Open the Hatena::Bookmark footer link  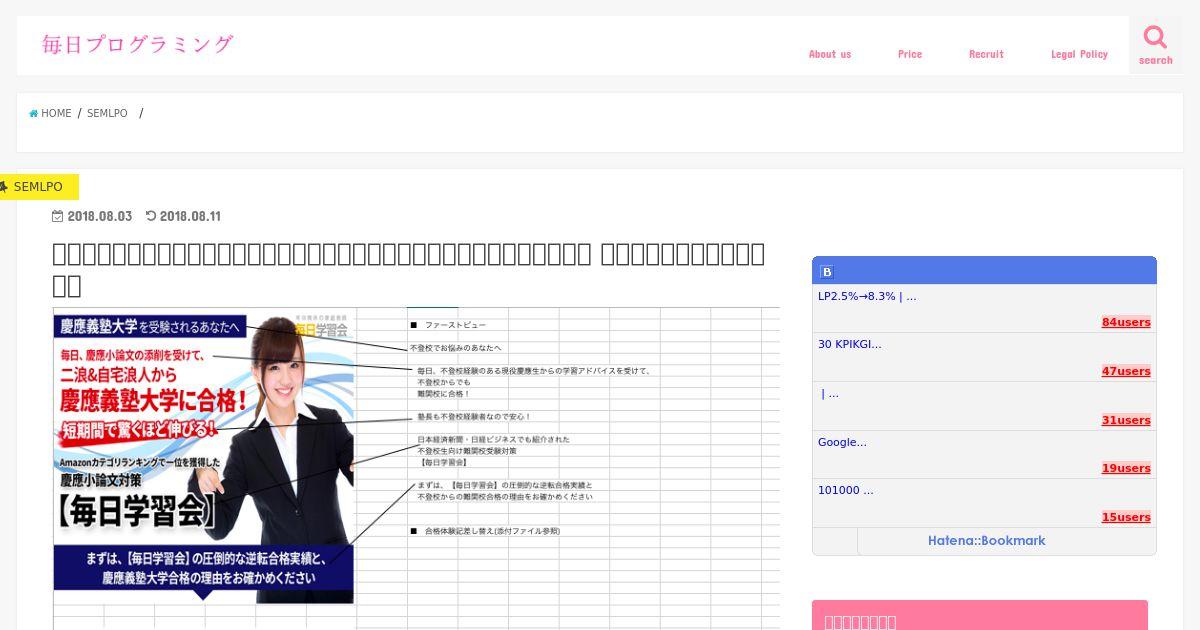986,541
